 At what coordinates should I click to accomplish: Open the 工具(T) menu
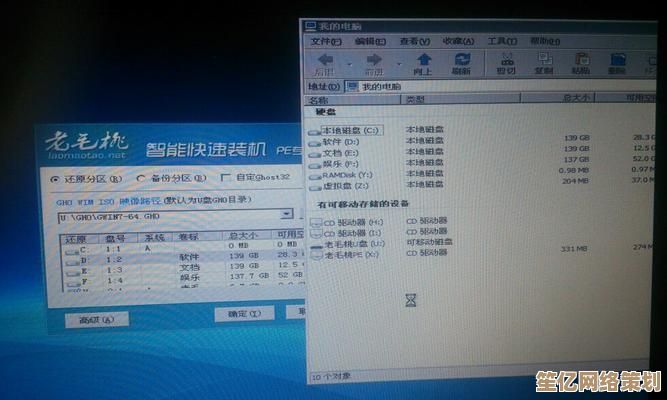click(502, 41)
